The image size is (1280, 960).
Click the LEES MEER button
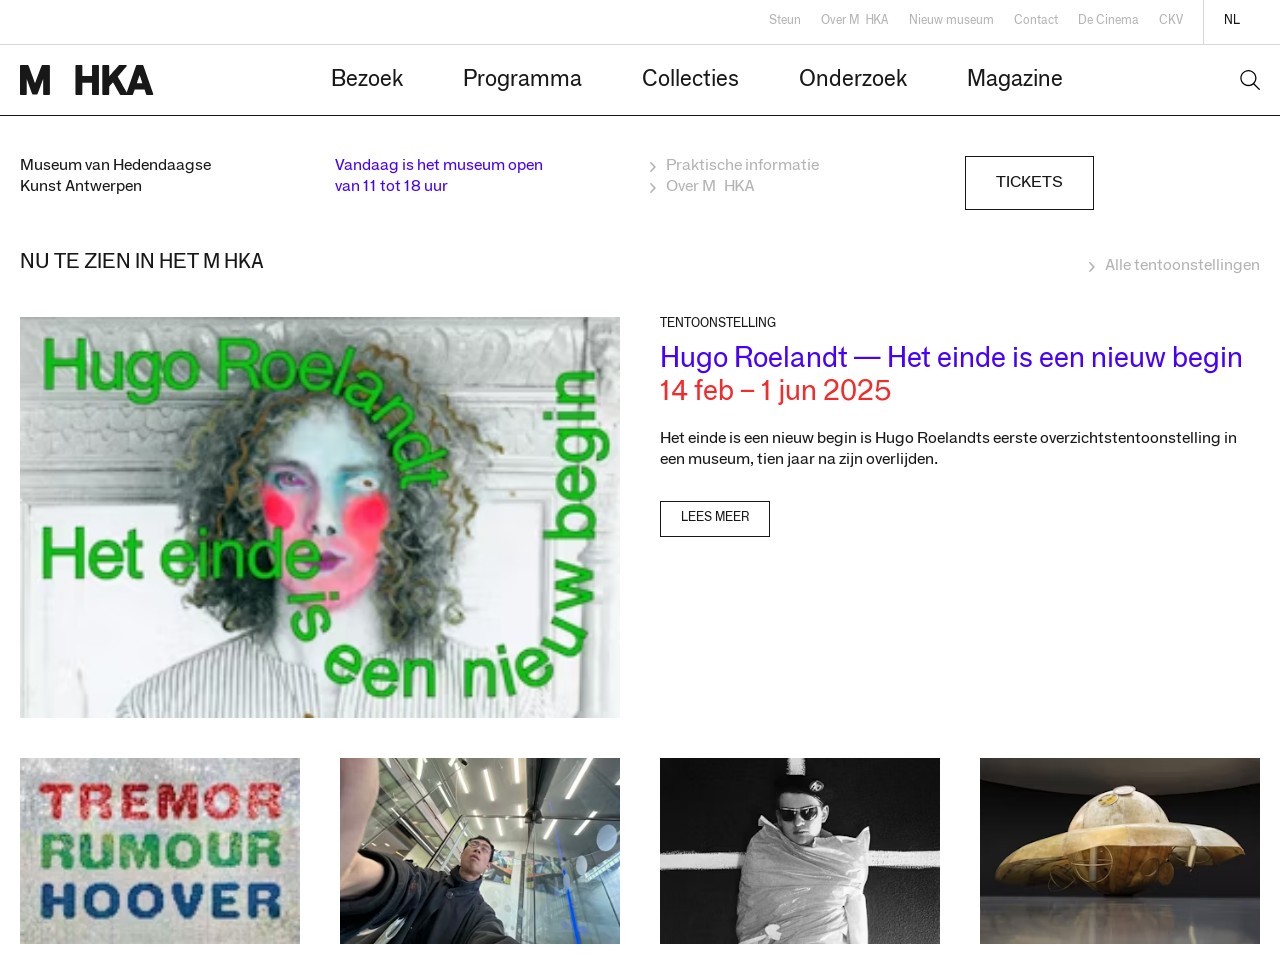pyautogui.click(x=715, y=519)
